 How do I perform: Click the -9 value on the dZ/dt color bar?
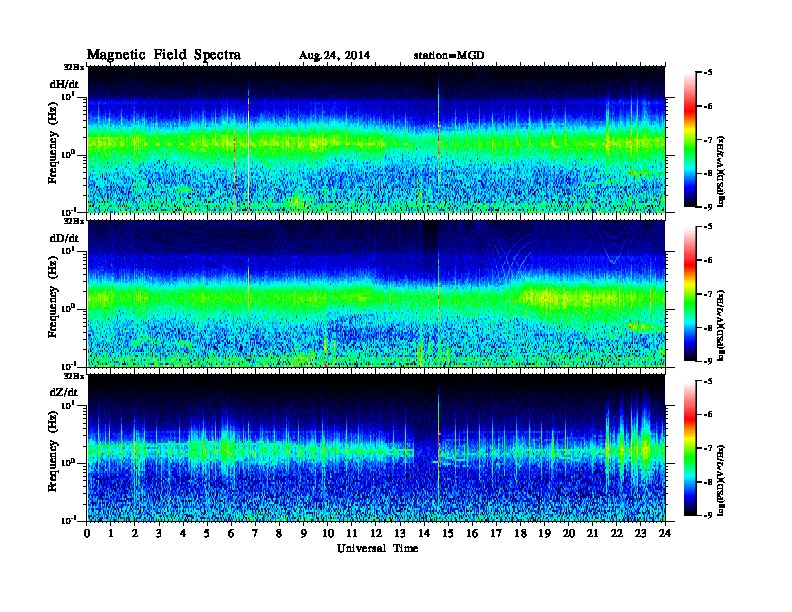(708, 515)
